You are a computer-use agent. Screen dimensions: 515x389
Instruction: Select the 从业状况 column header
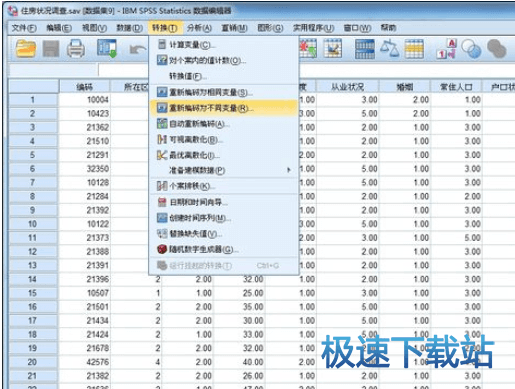tap(348, 87)
